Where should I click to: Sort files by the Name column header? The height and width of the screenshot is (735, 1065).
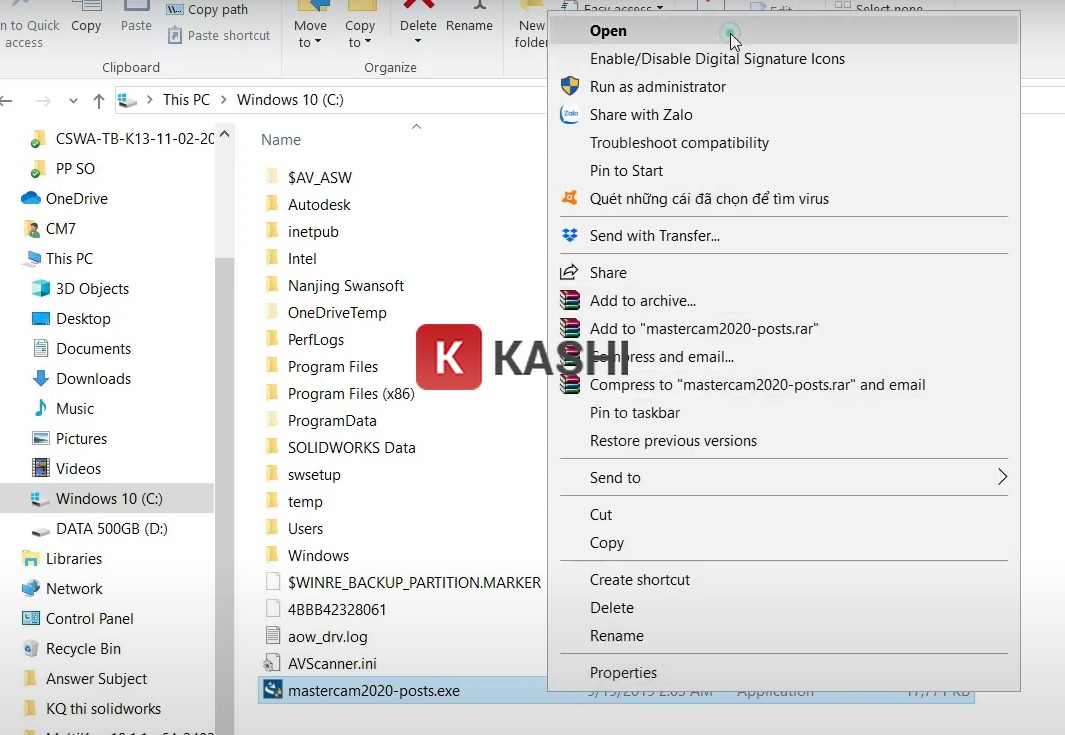281,140
